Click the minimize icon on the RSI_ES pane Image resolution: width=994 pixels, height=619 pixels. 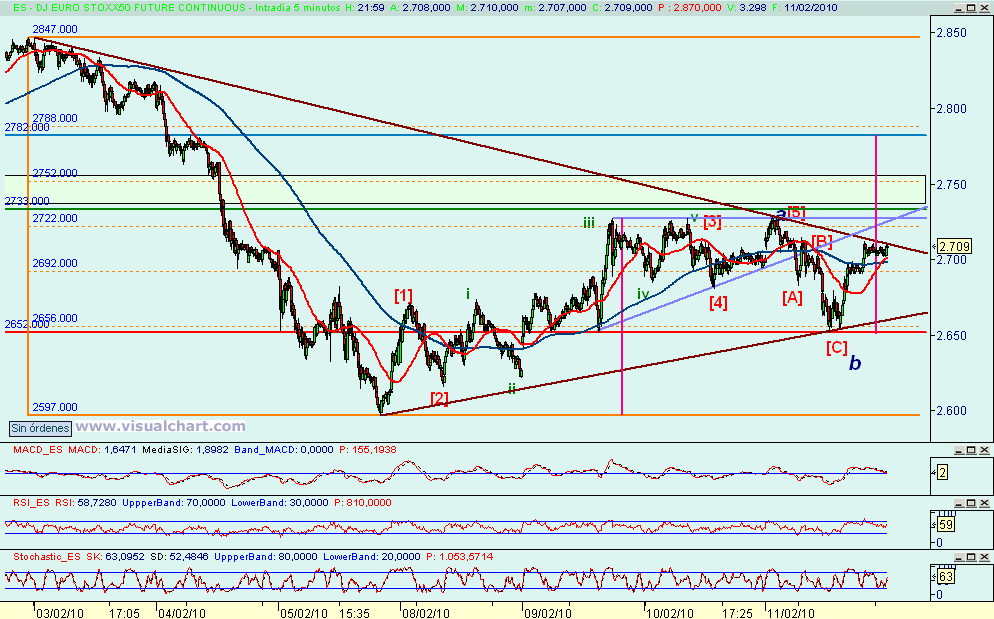pyautogui.click(x=959, y=502)
